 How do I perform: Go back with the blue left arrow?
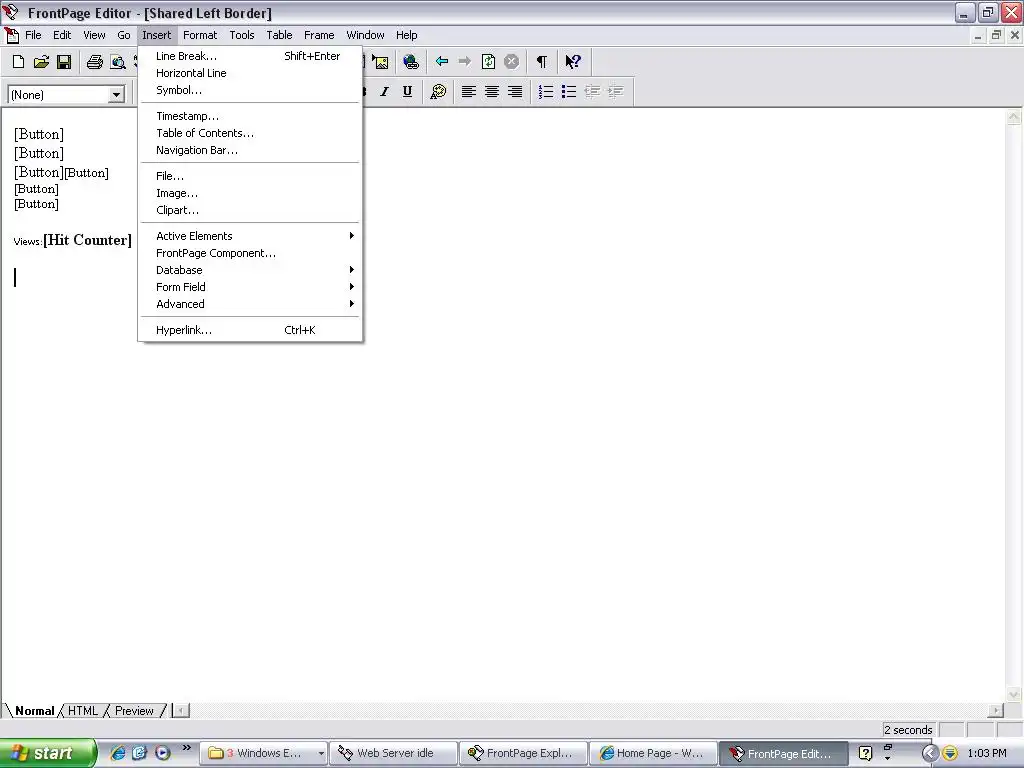441,61
